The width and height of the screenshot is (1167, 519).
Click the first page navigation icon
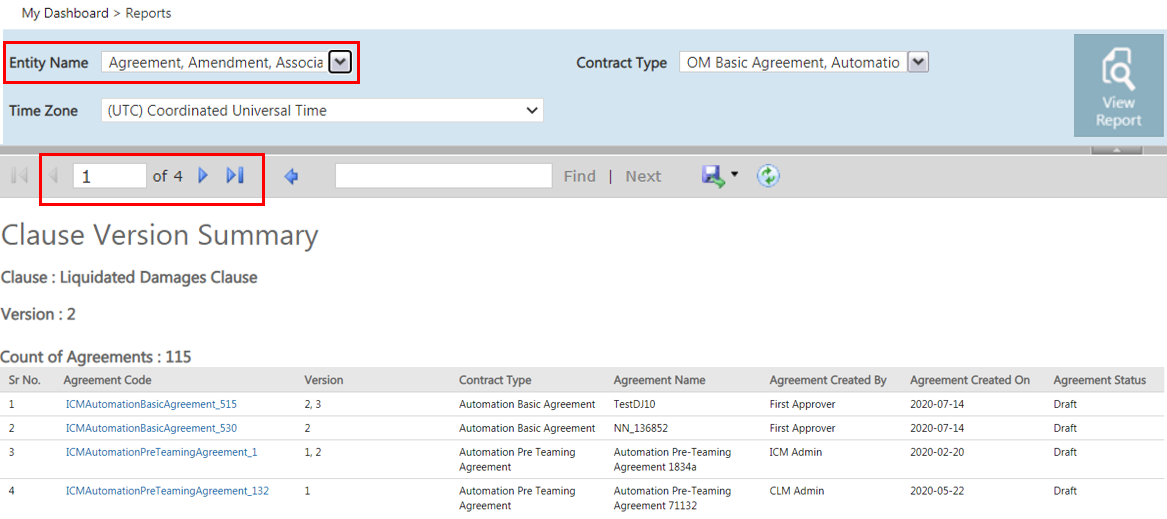pos(20,176)
